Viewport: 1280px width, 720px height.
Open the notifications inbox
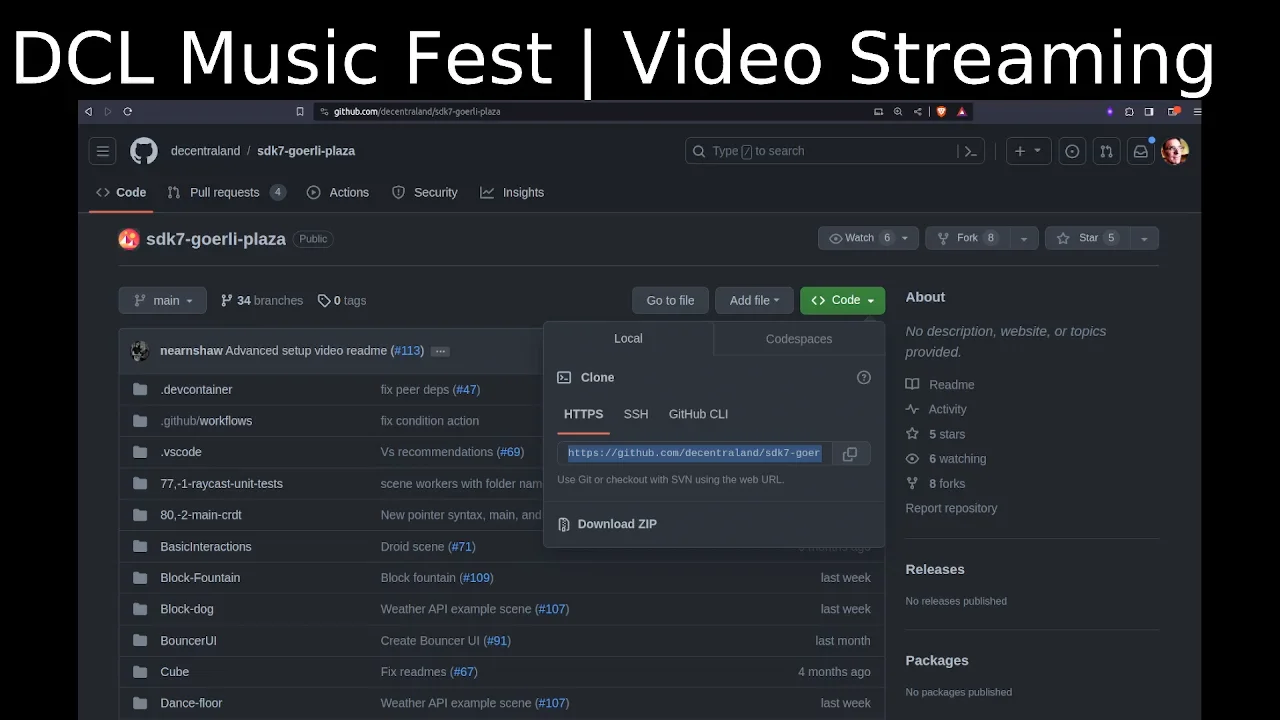[x=1140, y=151]
